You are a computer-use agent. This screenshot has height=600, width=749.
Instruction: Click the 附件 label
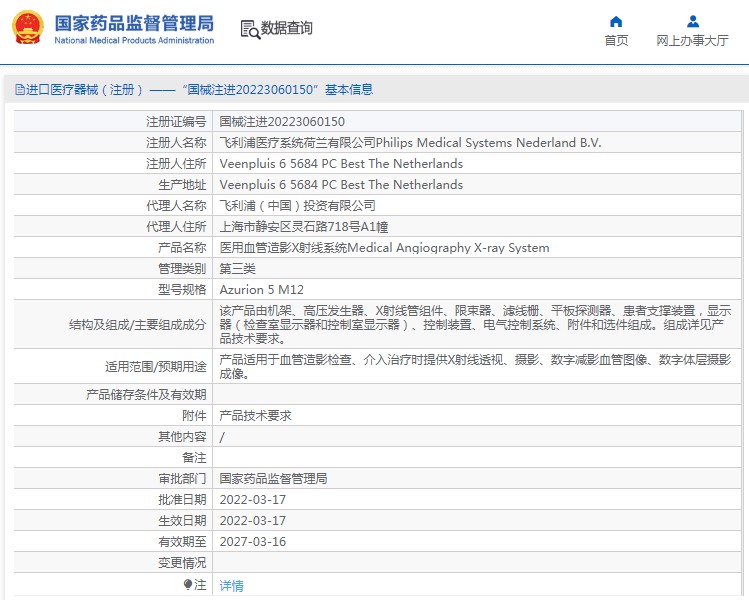[194, 416]
